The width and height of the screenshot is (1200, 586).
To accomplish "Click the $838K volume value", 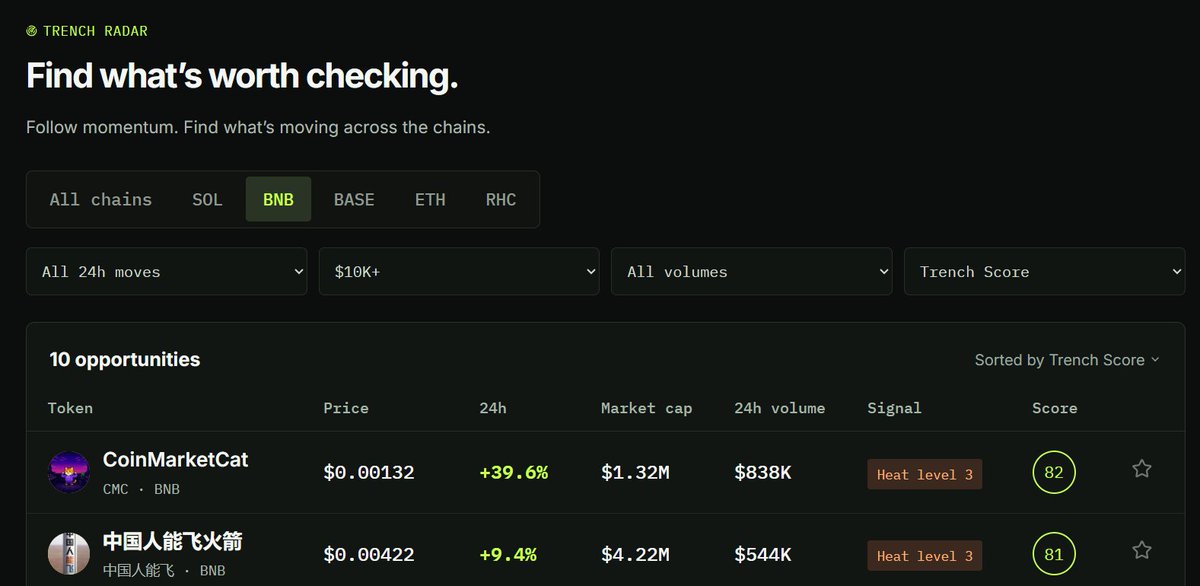I will pyautogui.click(x=763, y=473).
